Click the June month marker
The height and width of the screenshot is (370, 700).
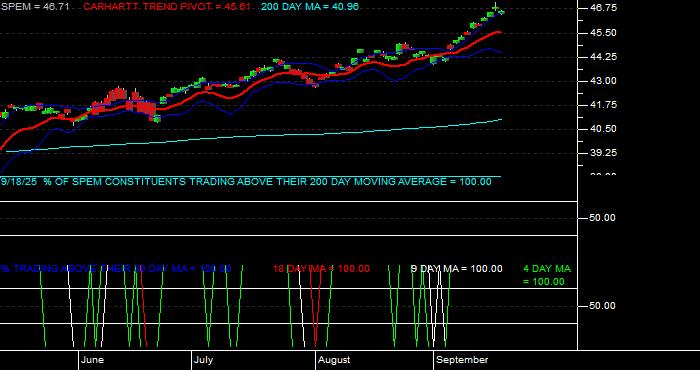pyautogui.click(x=92, y=360)
